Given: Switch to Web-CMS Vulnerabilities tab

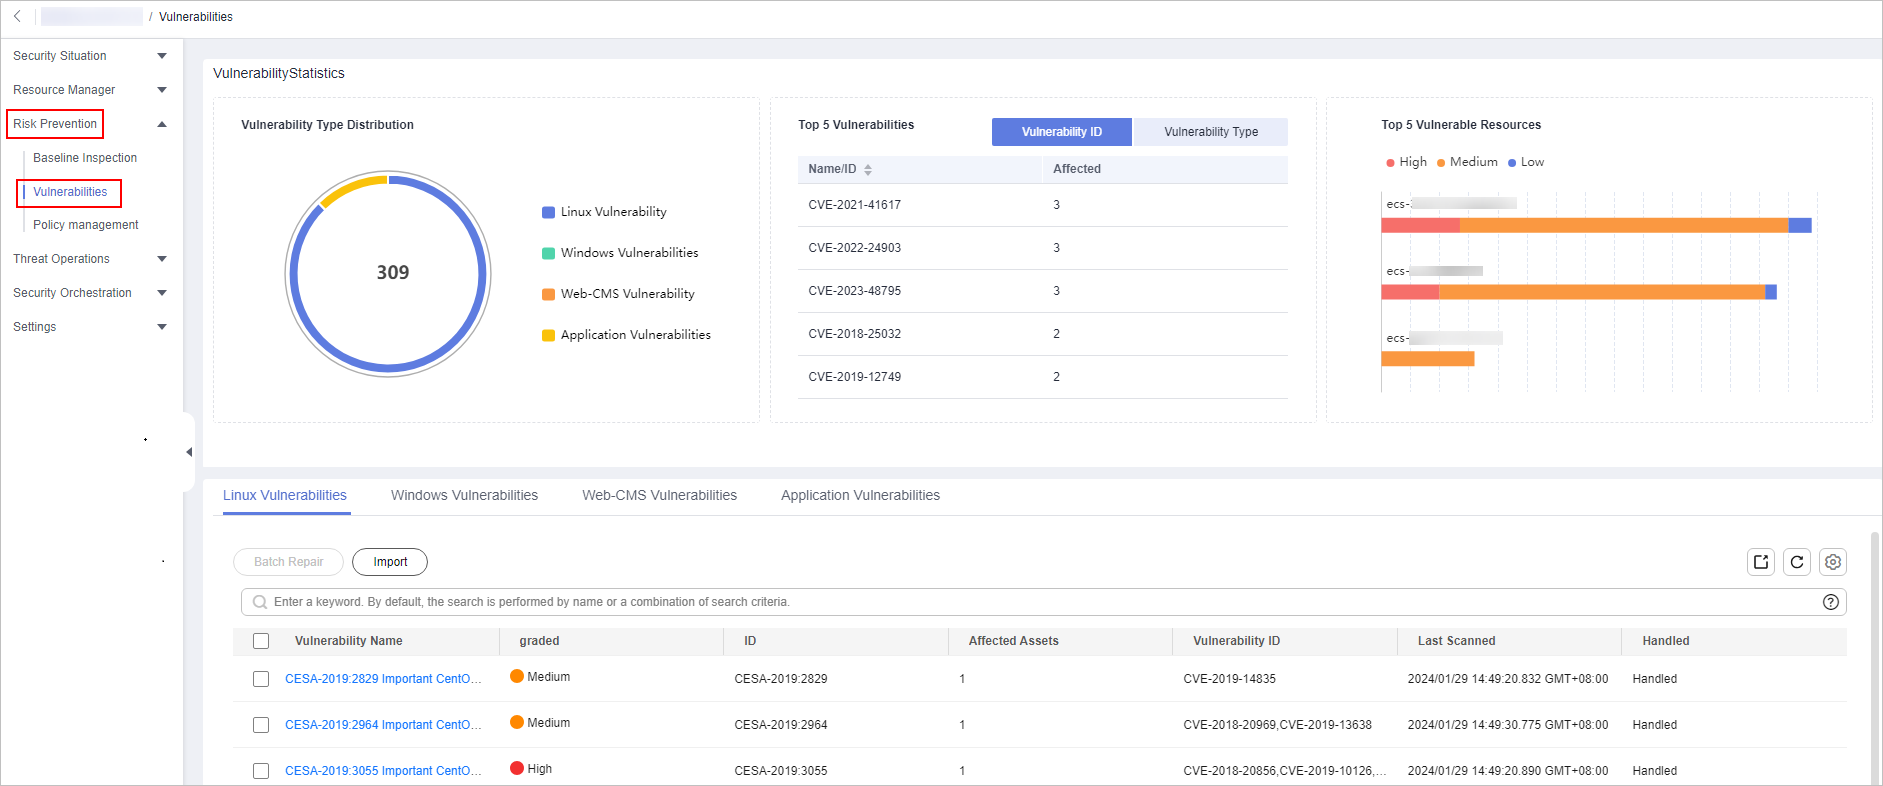Looking at the screenshot, I should pyautogui.click(x=659, y=495).
